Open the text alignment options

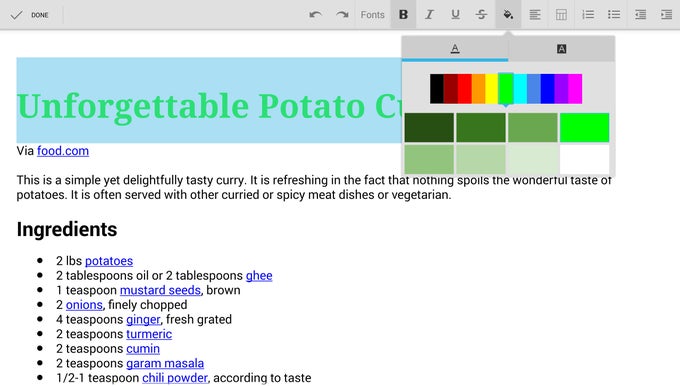point(535,15)
